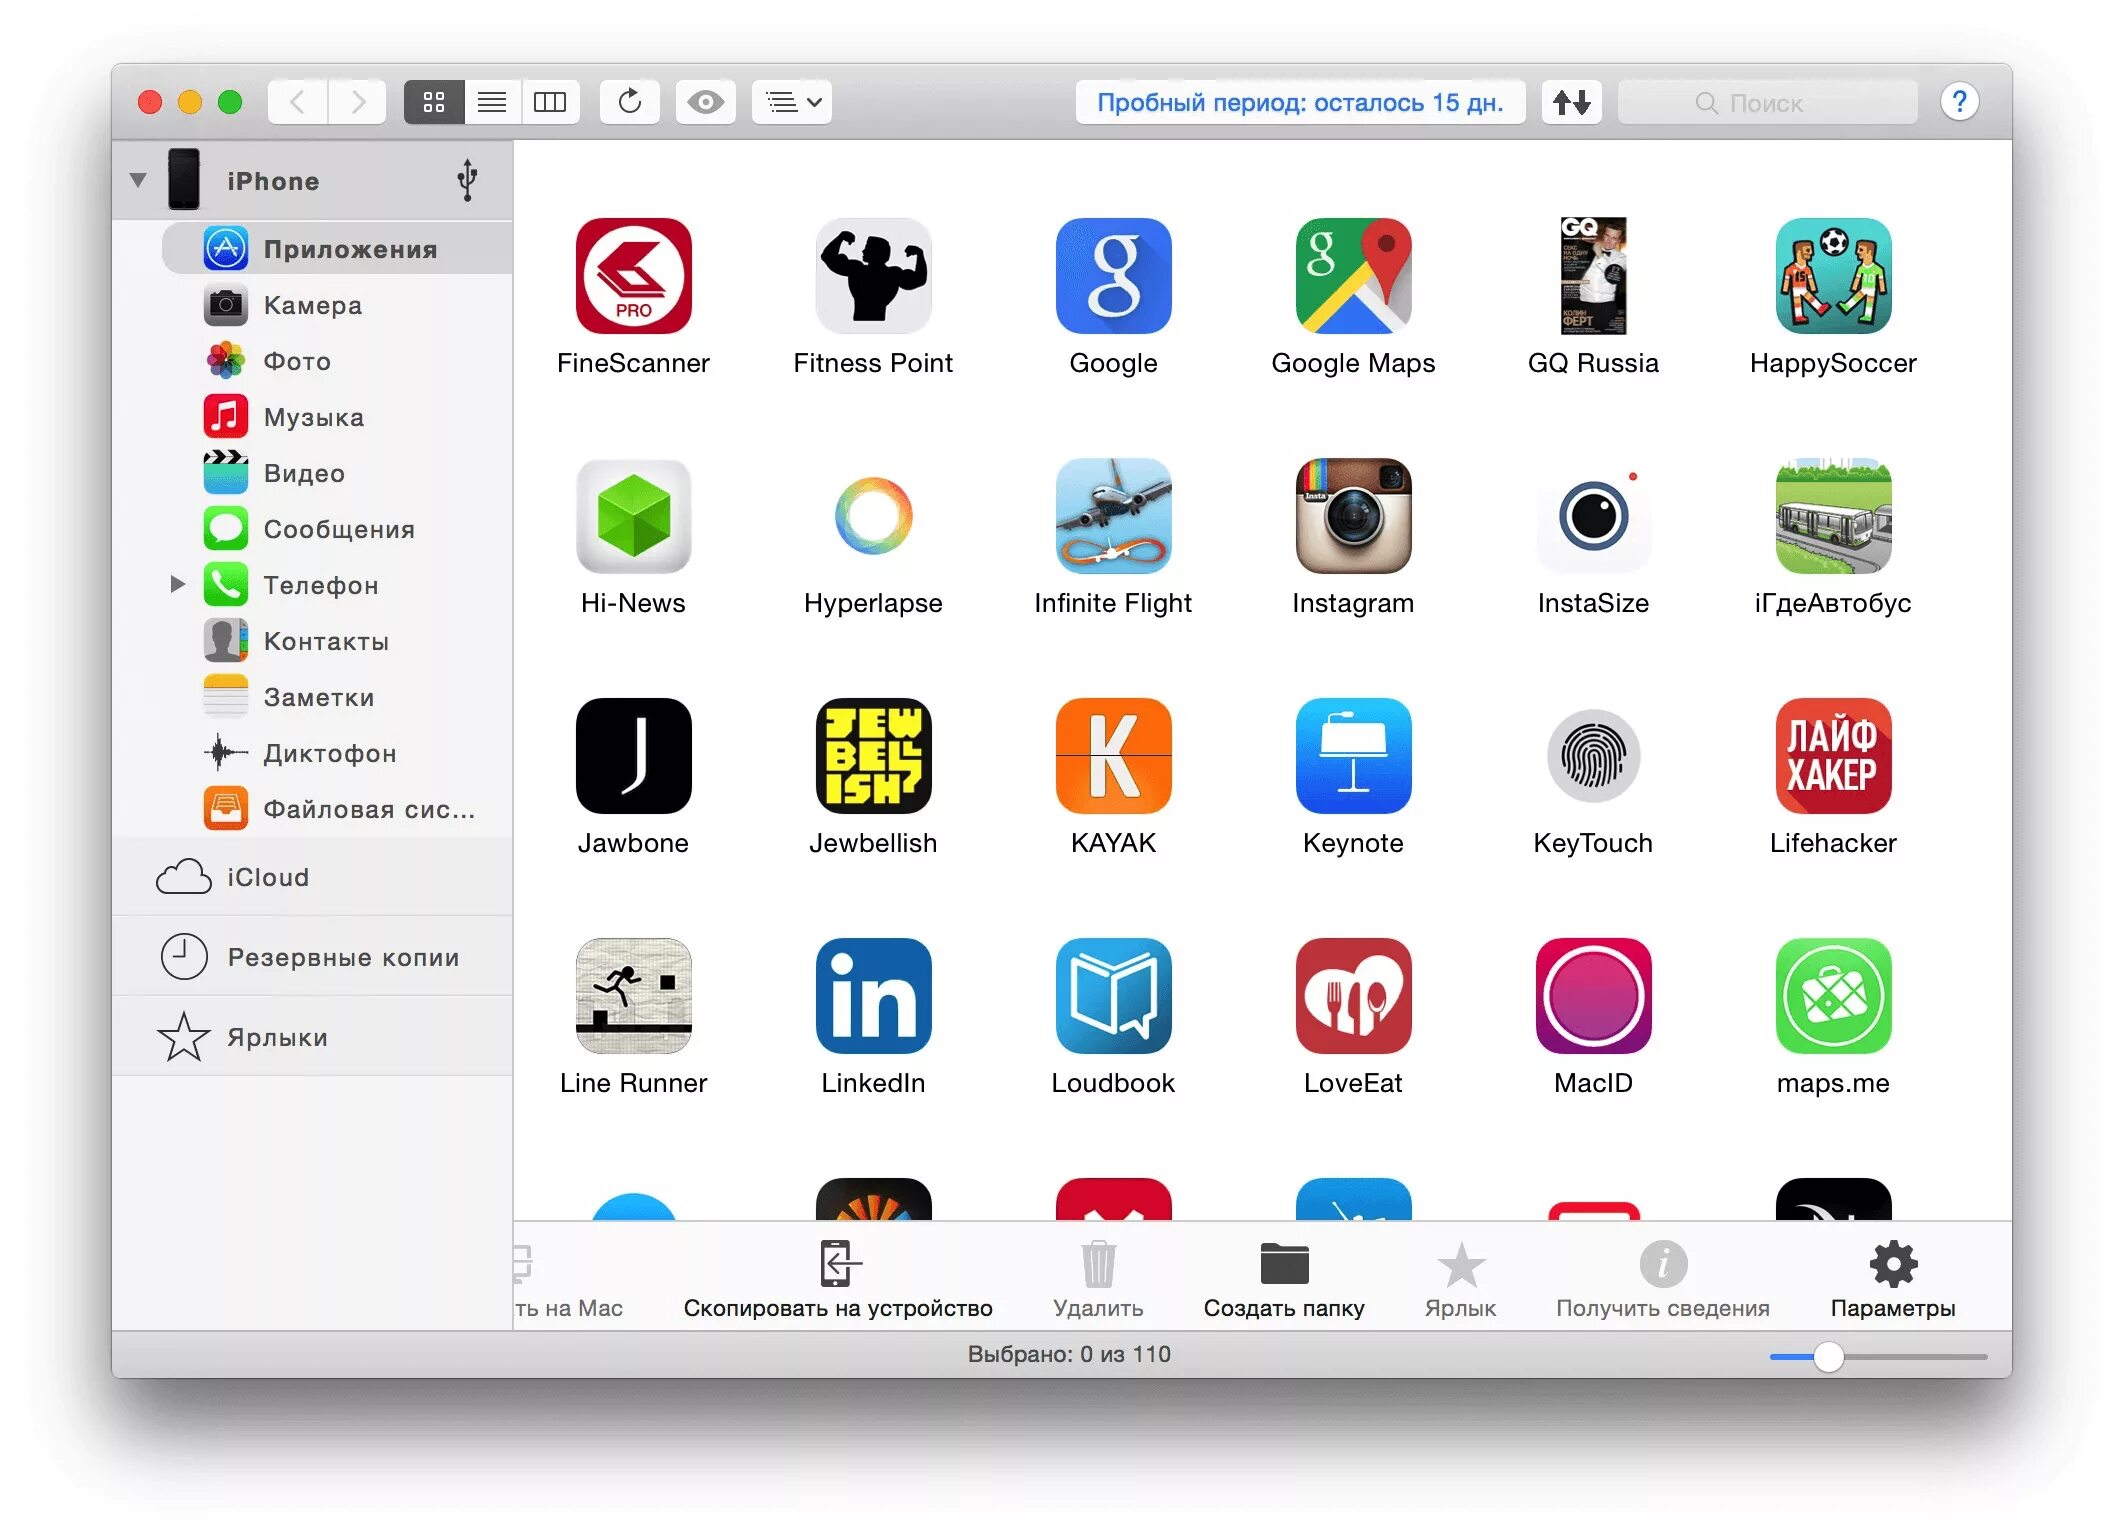This screenshot has width=2124, height=1538.
Task: Click the Создать папку button
Action: pyautogui.click(x=1285, y=1276)
